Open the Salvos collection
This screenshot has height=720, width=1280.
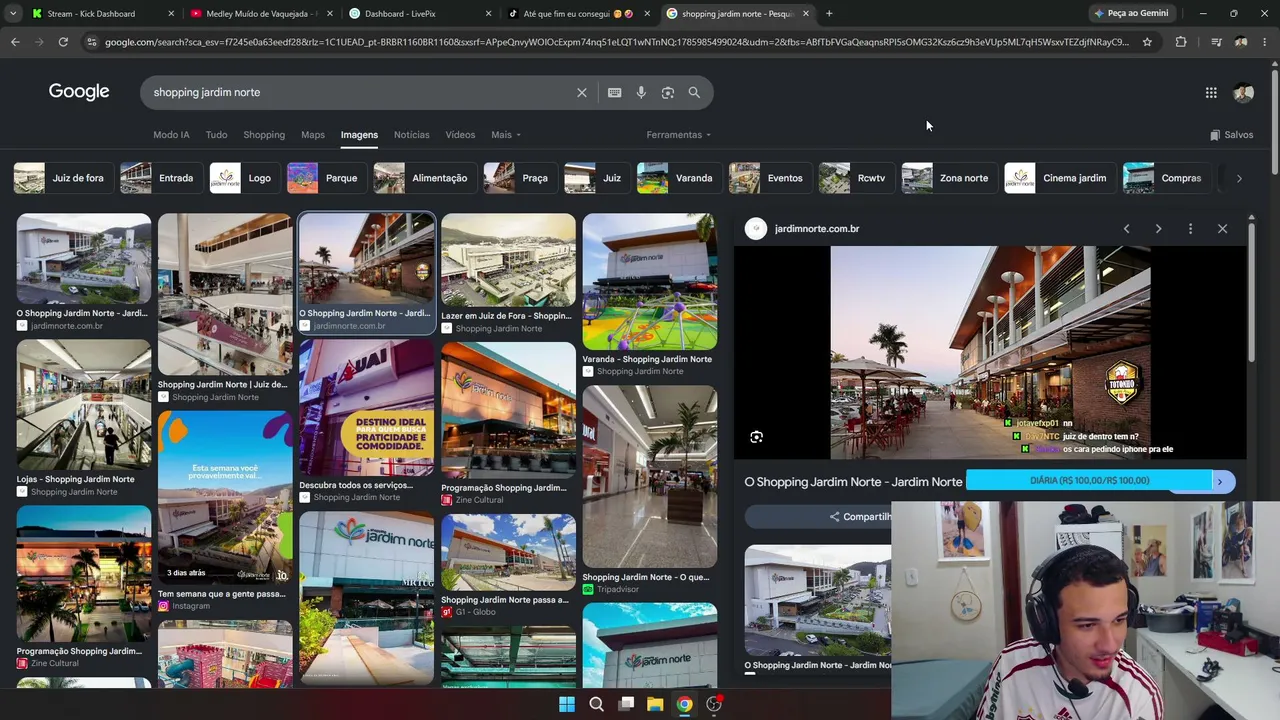(1231, 135)
